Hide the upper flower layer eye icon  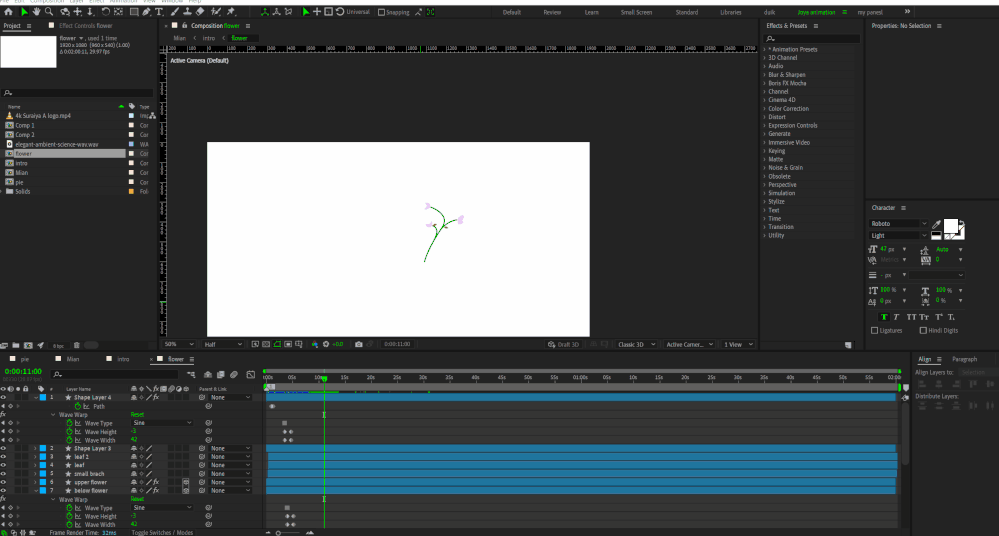pos(3,482)
